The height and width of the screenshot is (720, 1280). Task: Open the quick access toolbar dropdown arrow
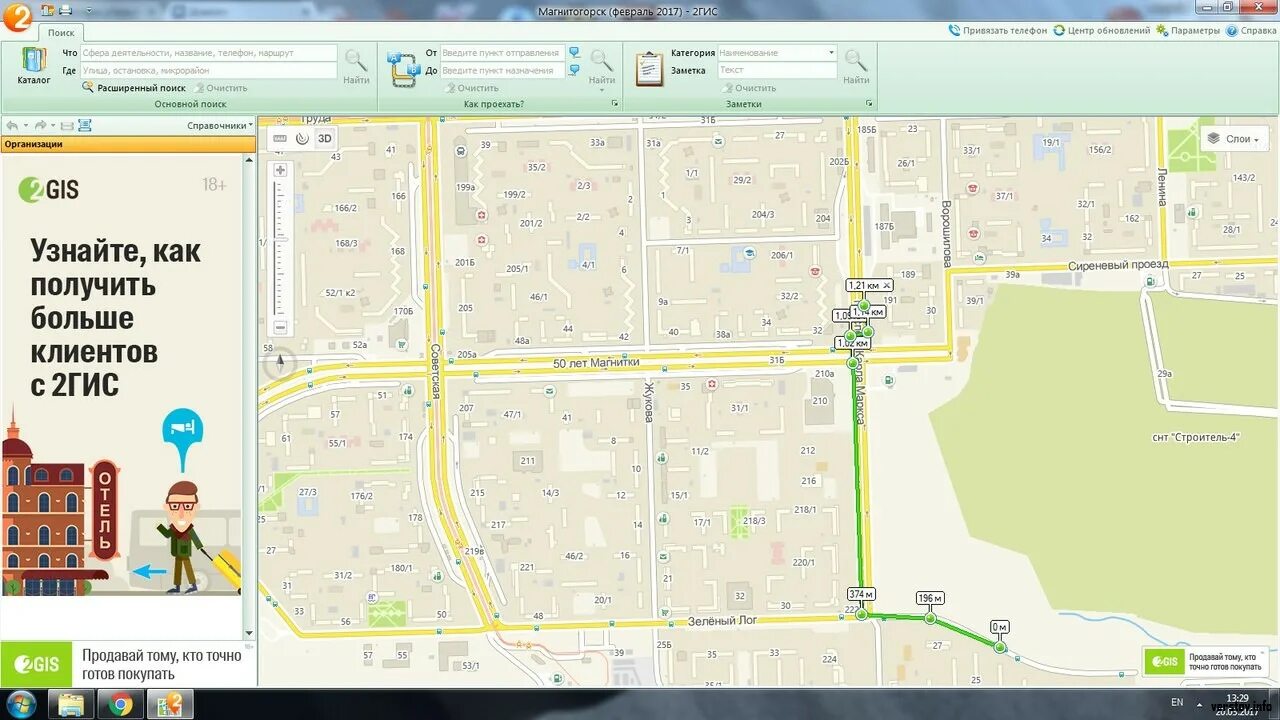tap(88, 10)
